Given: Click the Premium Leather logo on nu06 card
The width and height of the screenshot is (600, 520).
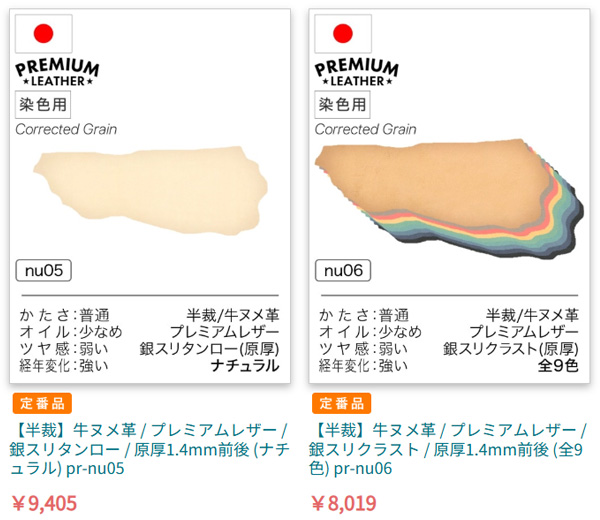Looking at the screenshot, I should pyautogui.click(x=356, y=72).
